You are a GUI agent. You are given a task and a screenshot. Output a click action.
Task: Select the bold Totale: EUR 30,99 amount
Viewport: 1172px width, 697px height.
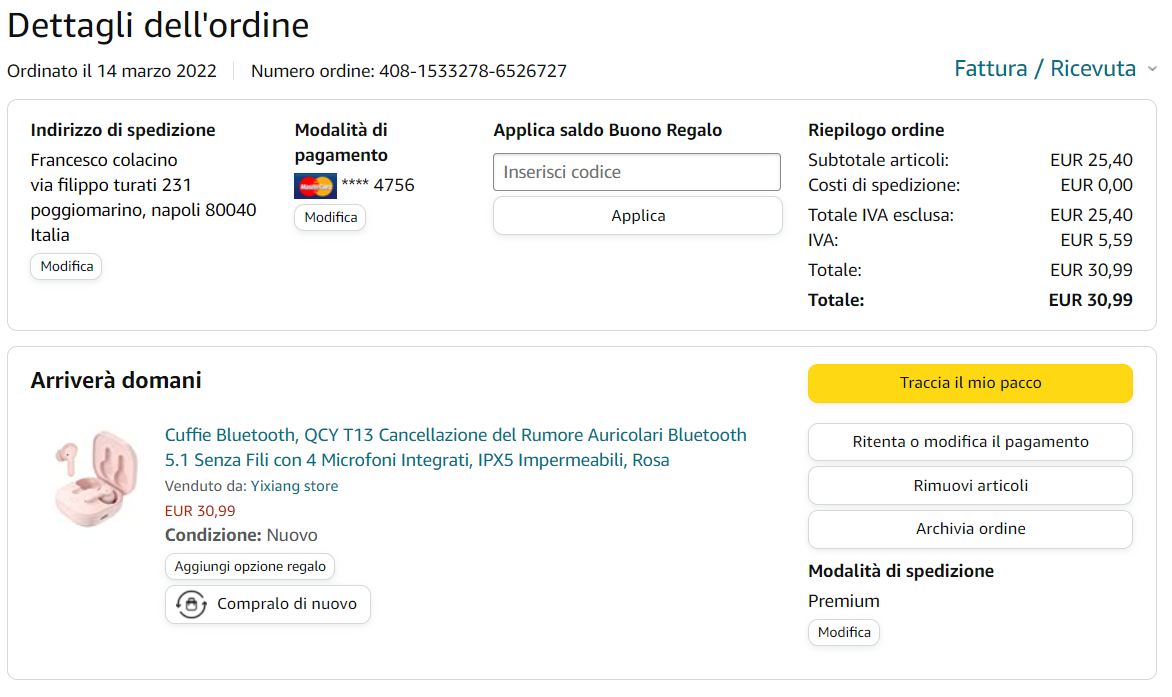point(1091,300)
